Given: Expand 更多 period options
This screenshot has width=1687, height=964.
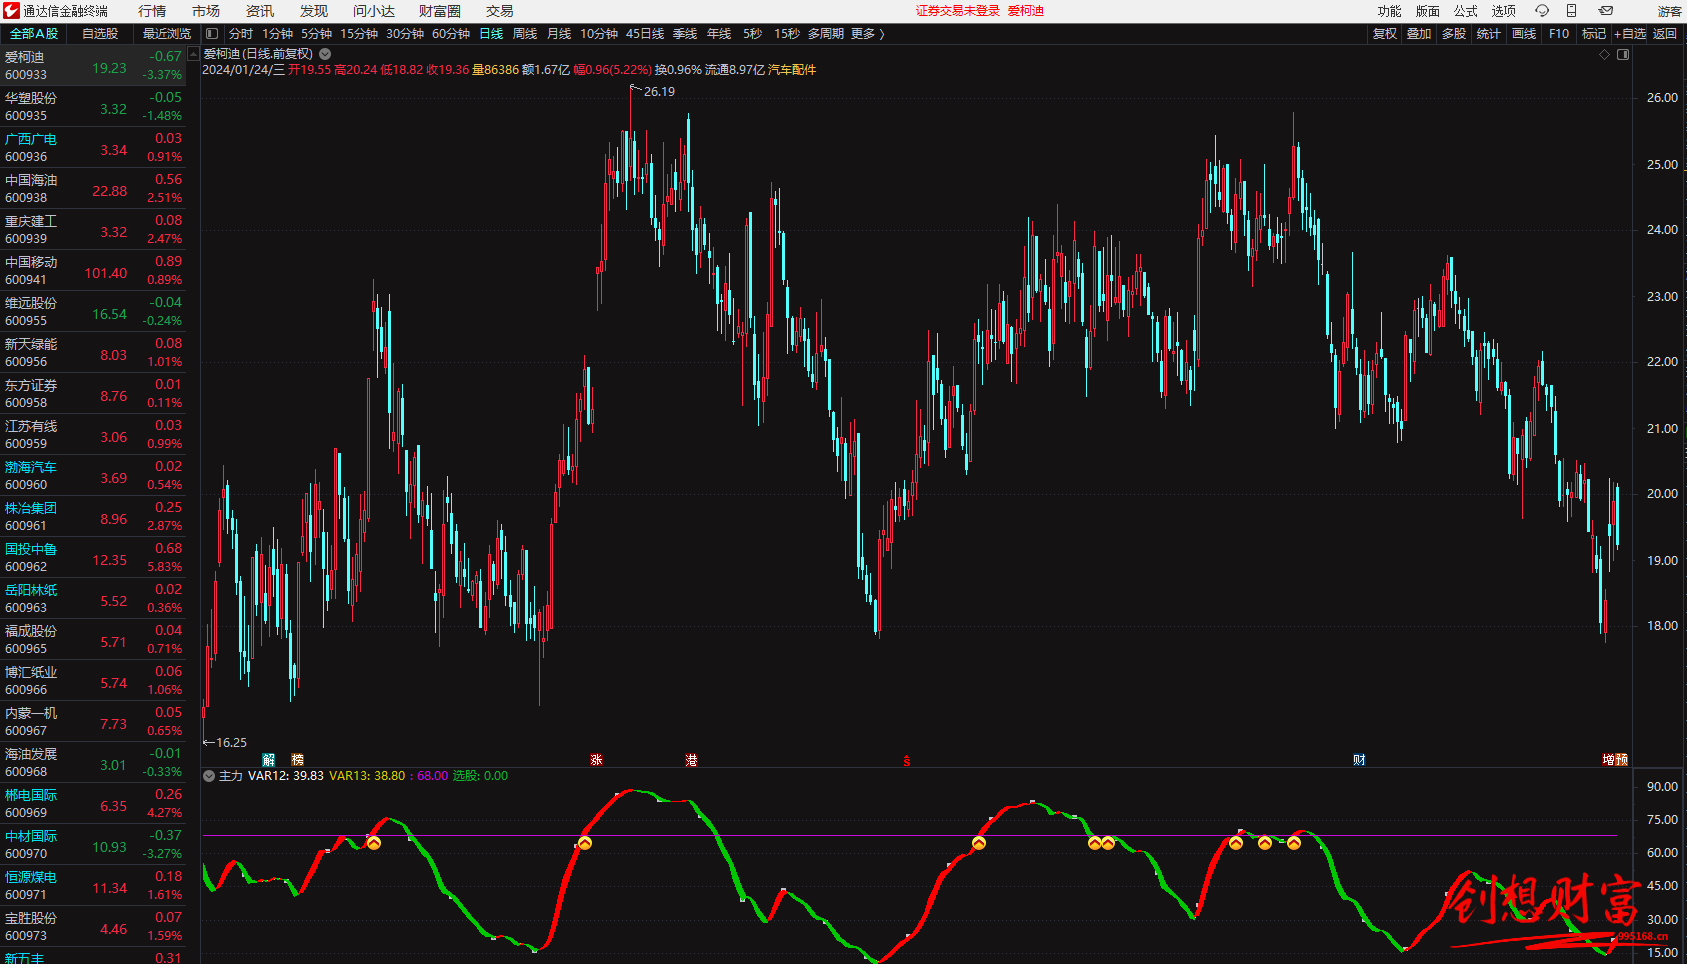Looking at the screenshot, I should tap(867, 34).
